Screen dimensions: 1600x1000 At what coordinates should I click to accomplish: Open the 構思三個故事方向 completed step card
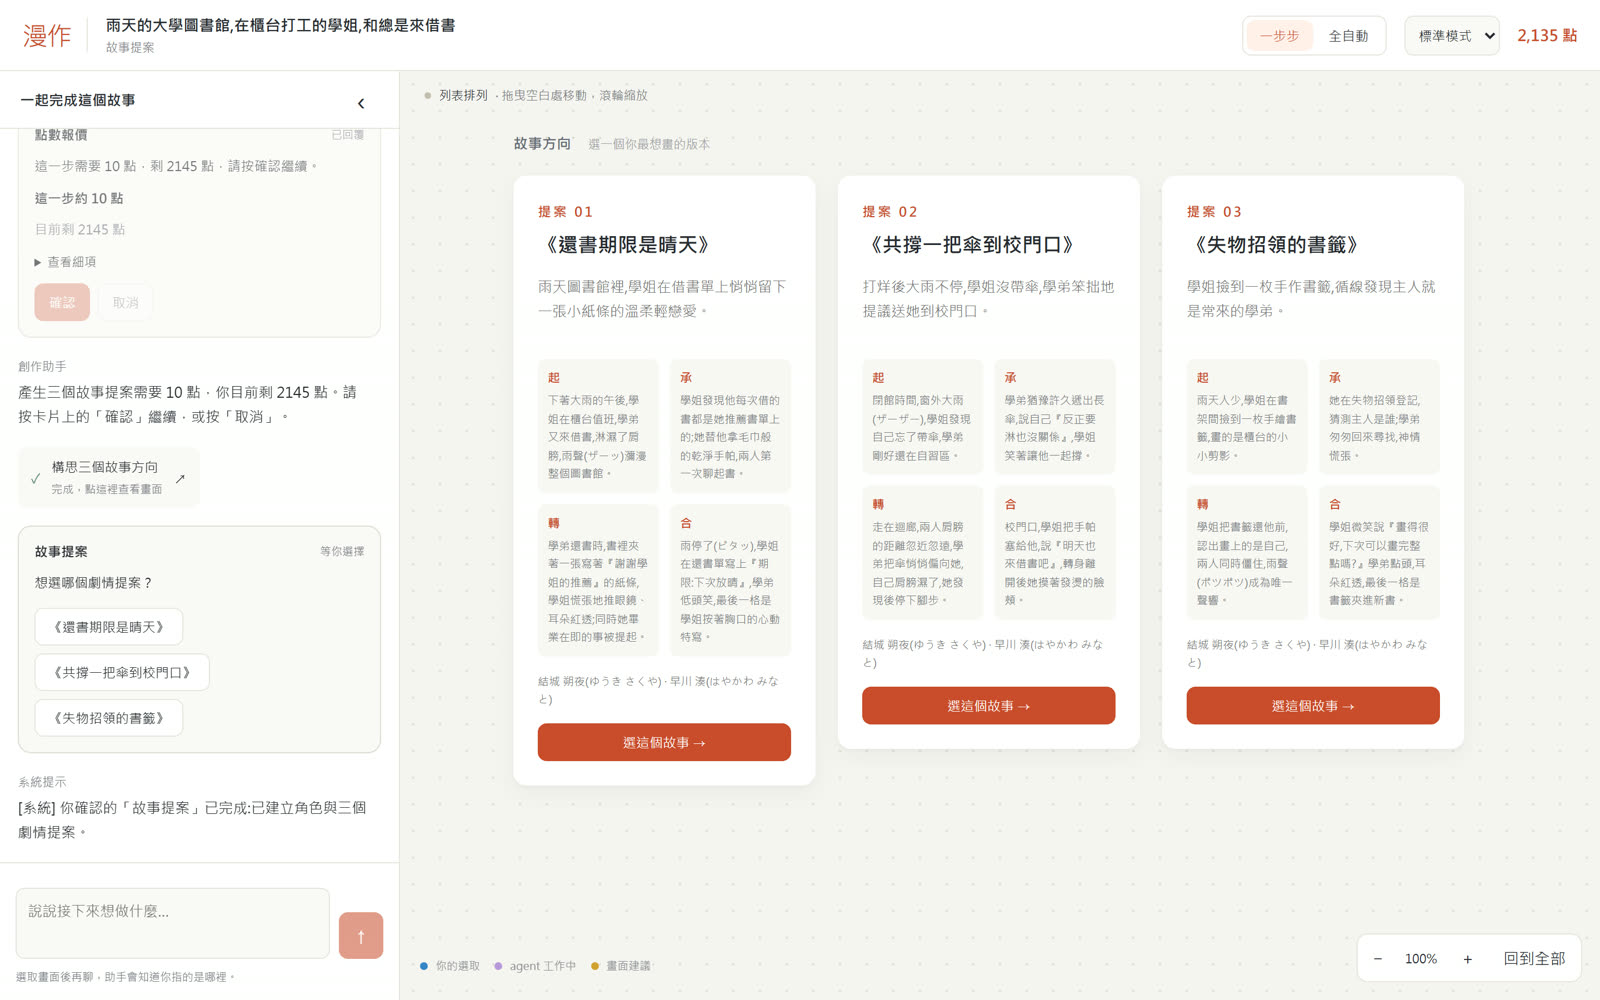pyautogui.click(x=109, y=477)
